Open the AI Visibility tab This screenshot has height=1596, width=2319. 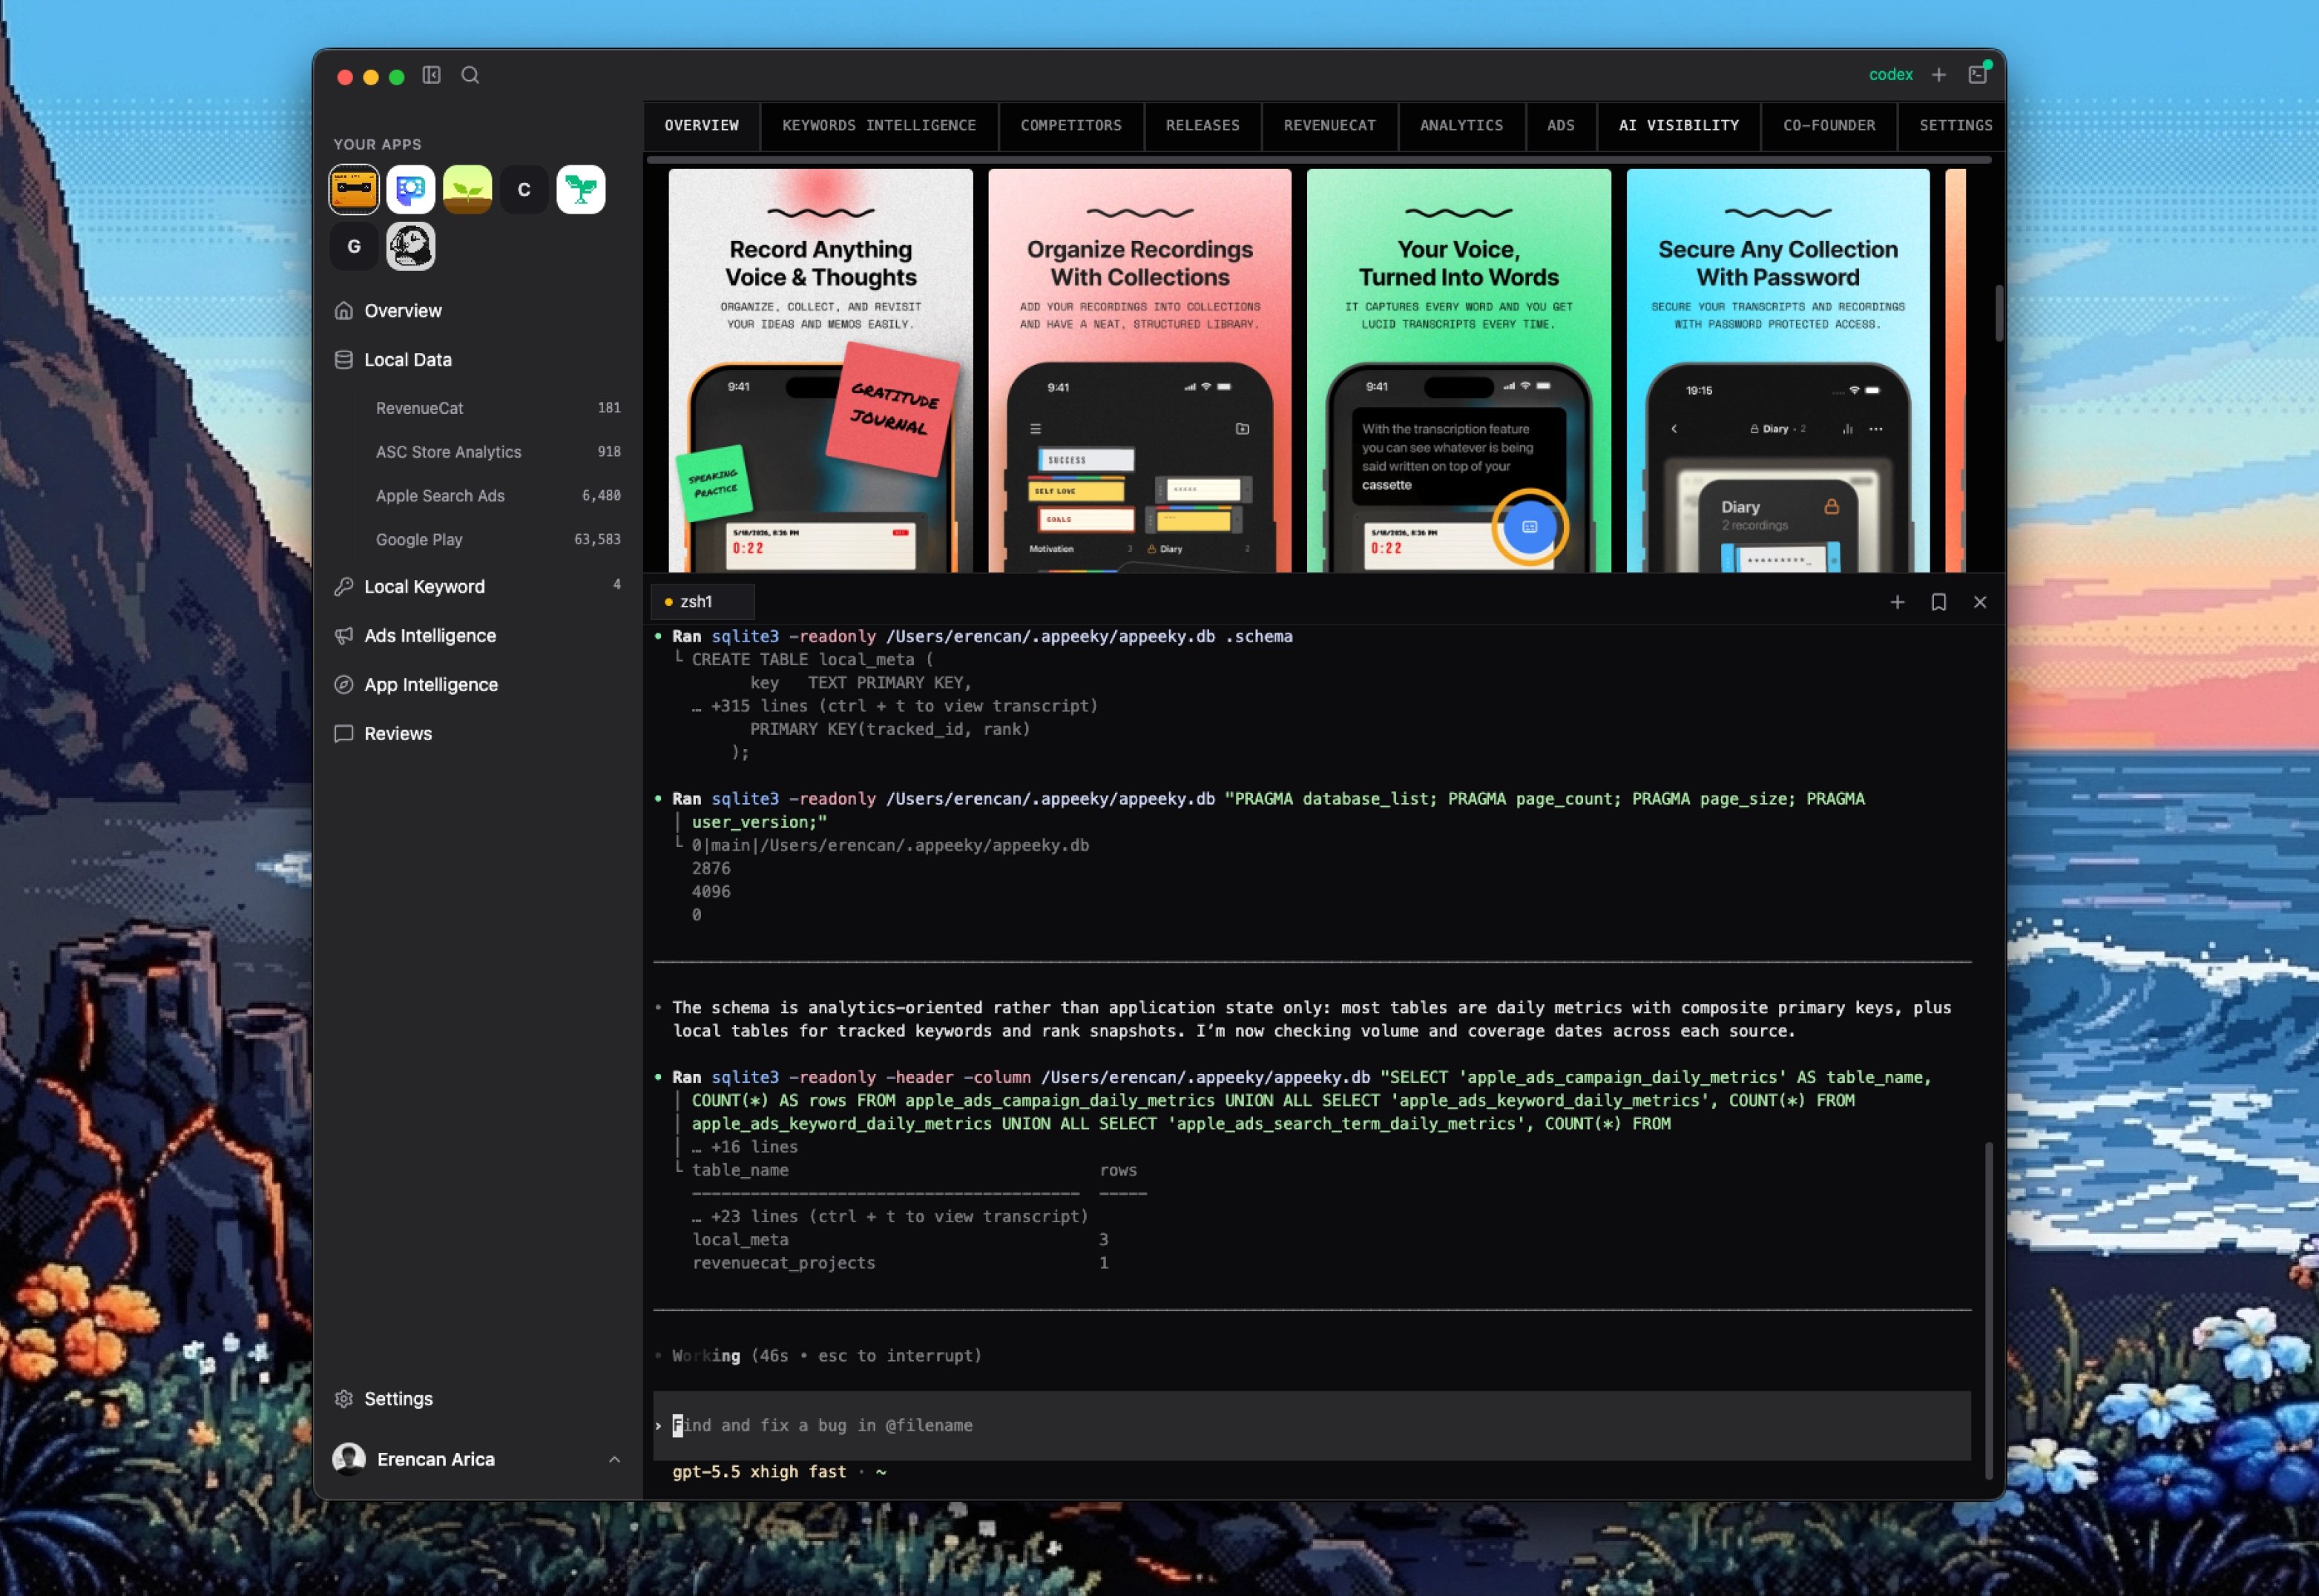point(1679,126)
